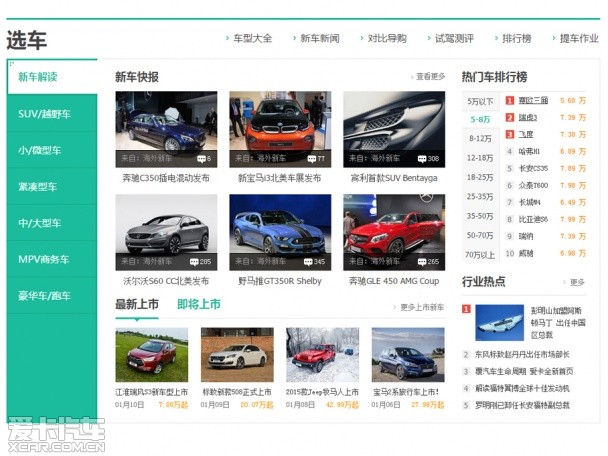This screenshot has width=608, height=456.
Task: Open rank 9 car 瑞纳
Action: pyautogui.click(x=526, y=236)
